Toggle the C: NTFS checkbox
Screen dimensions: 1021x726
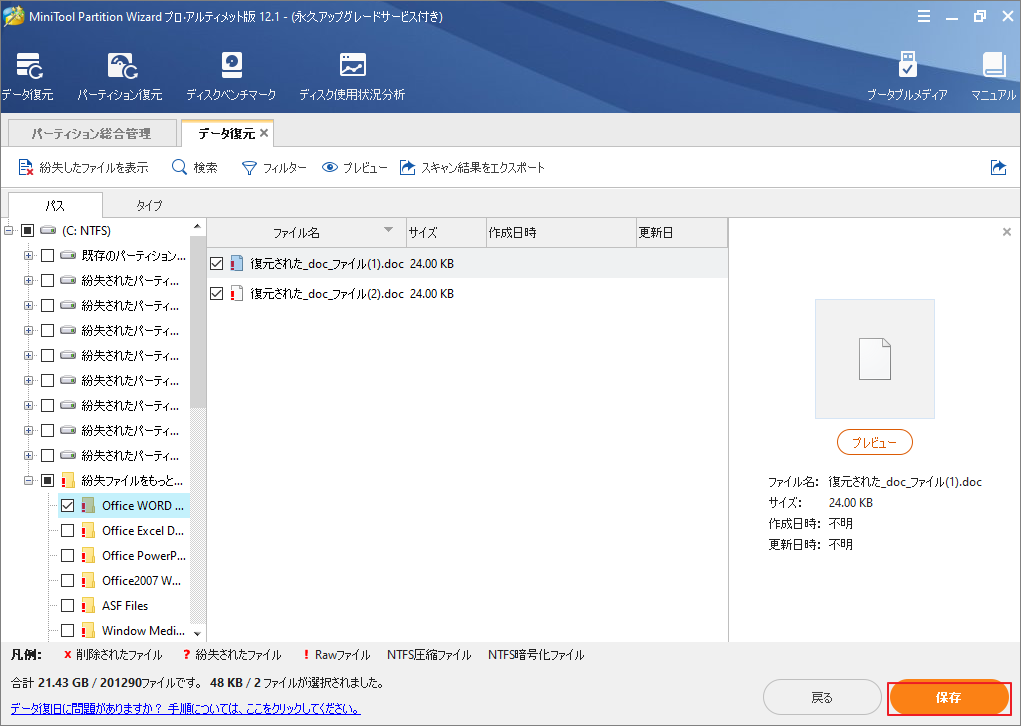click(27, 230)
